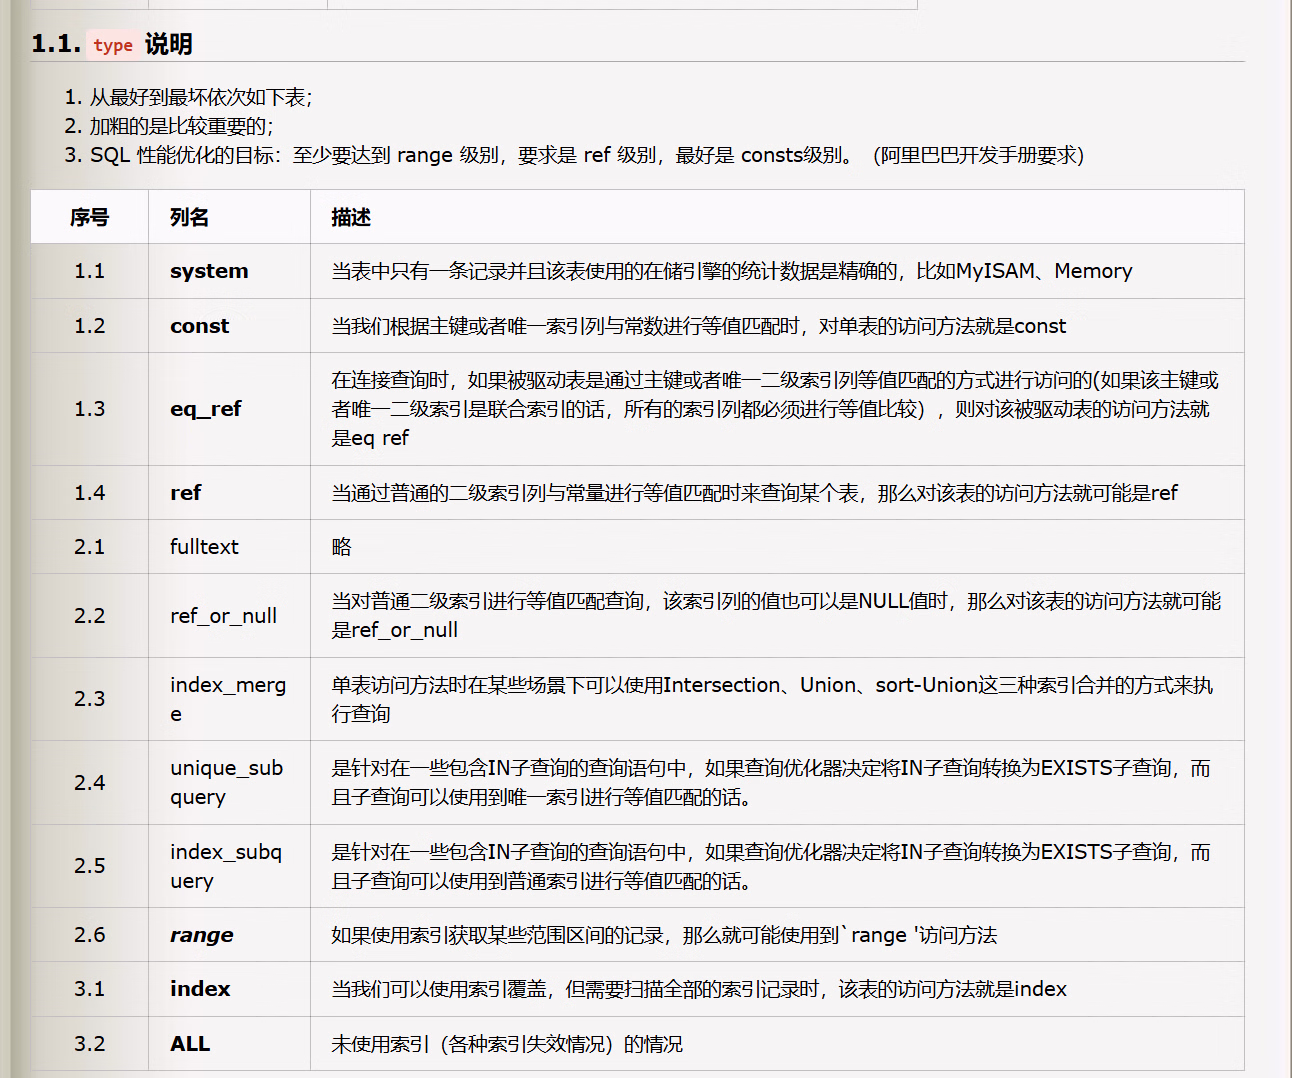This screenshot has height=1078, width=1292.
Task: Click the "1.1. type 说明" section heading
Action: pos(112,44)
